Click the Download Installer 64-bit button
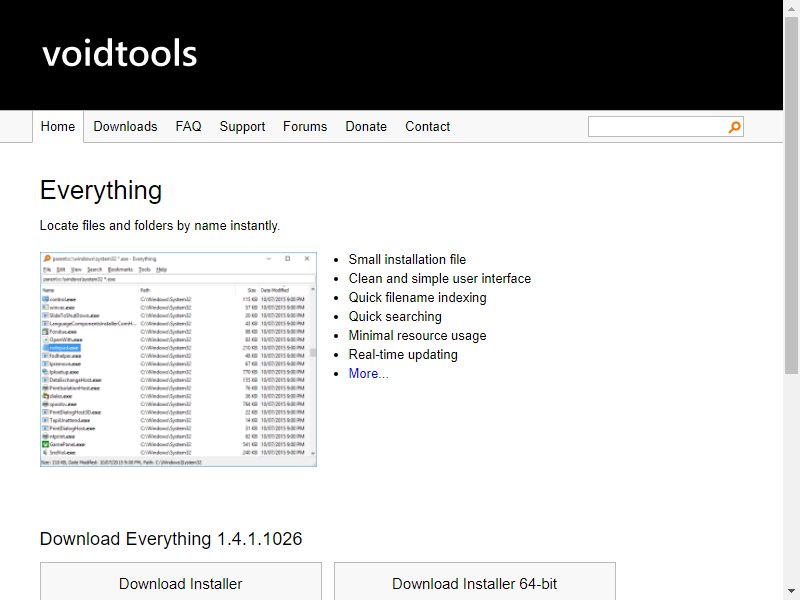The width and height of the screenshot is (800, 600). point(474,582)
